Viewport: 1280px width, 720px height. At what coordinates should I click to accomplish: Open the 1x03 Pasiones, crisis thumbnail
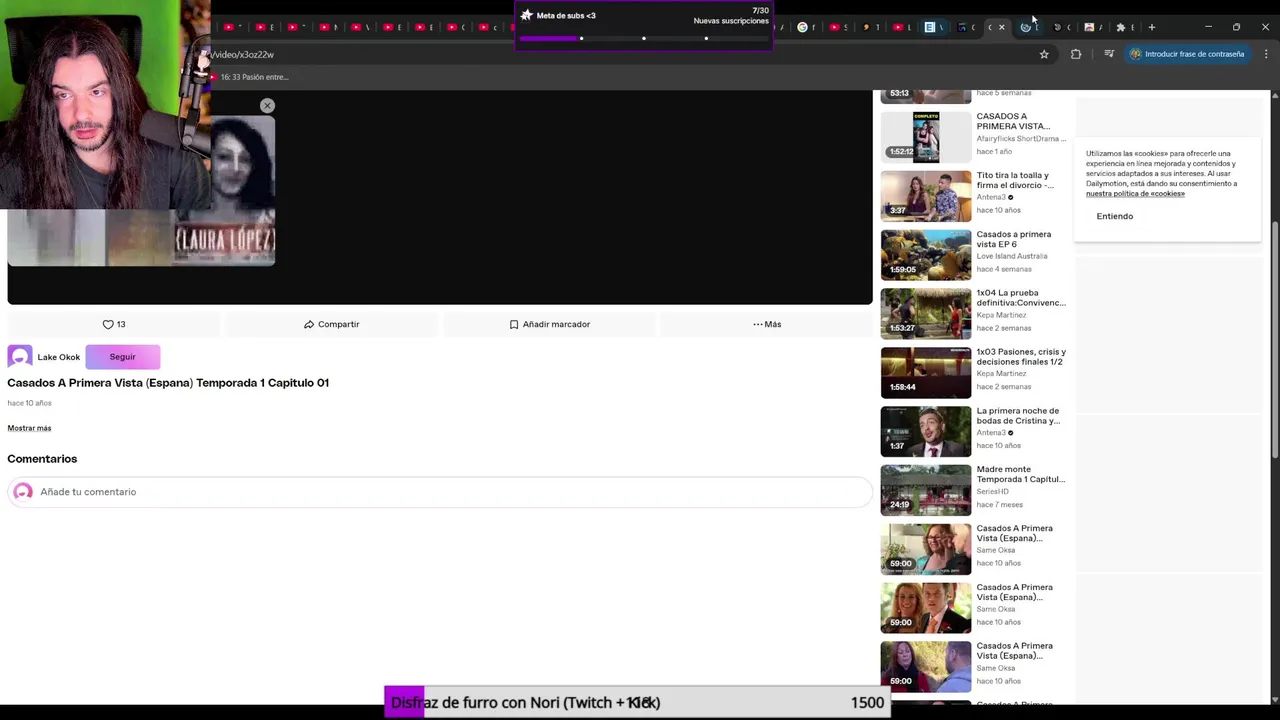926,373
